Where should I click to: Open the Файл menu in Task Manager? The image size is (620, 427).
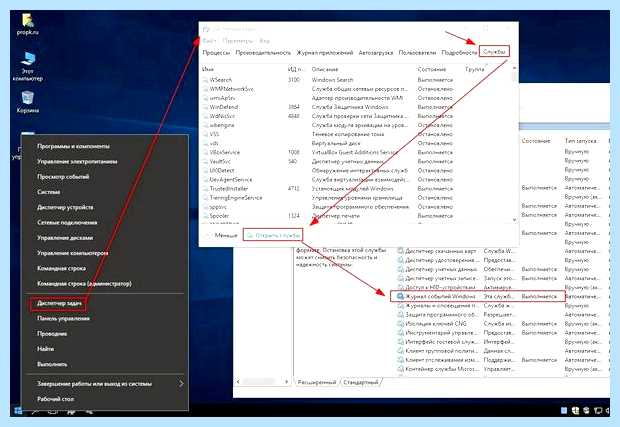tap(209, 41)
